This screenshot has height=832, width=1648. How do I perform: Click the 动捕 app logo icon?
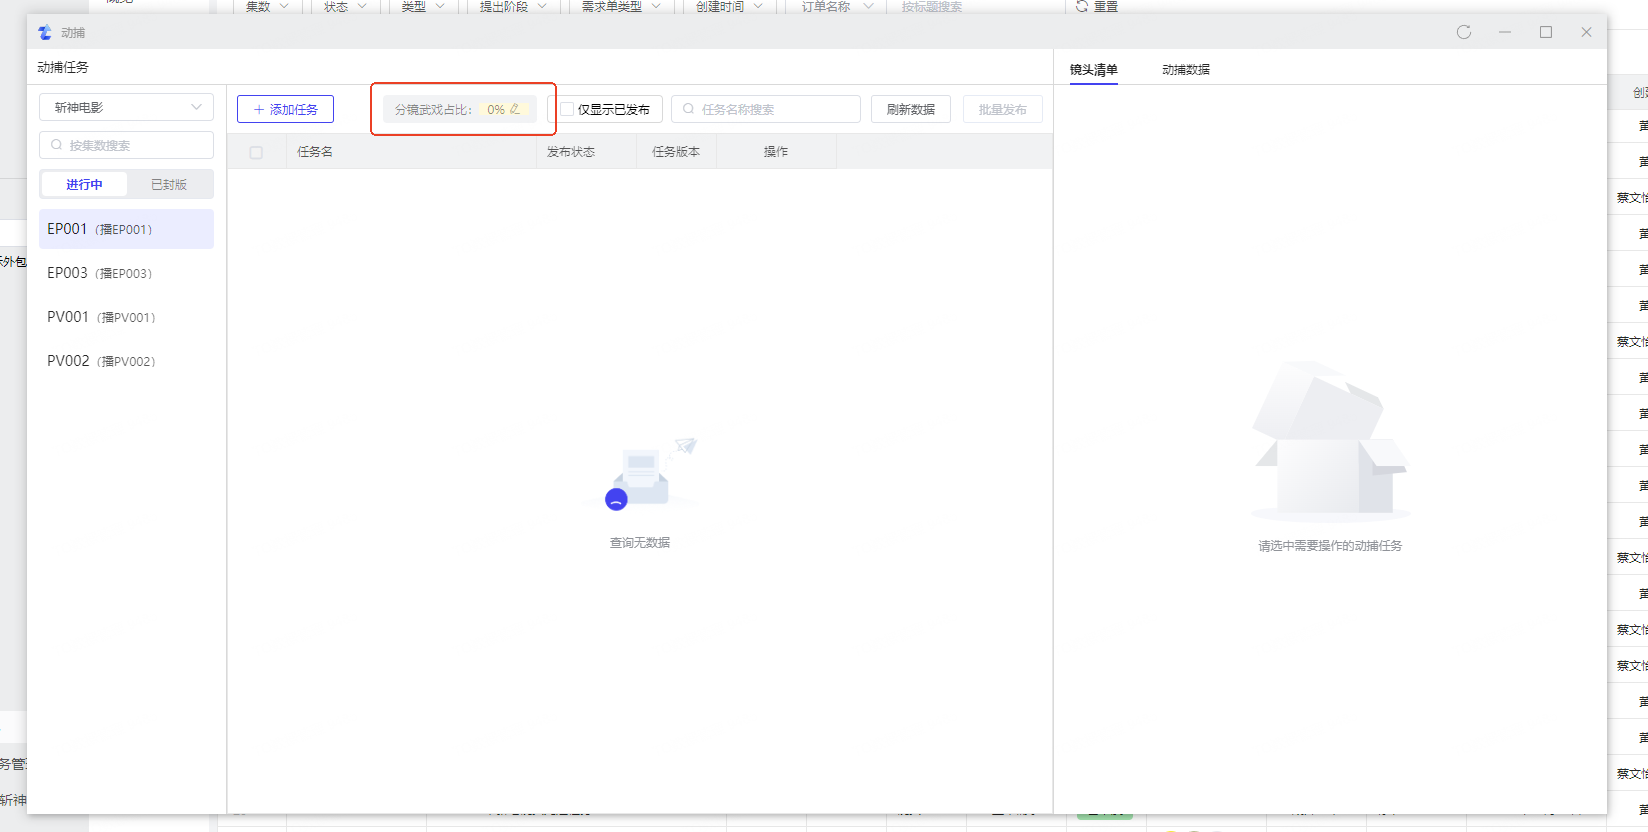45,32
